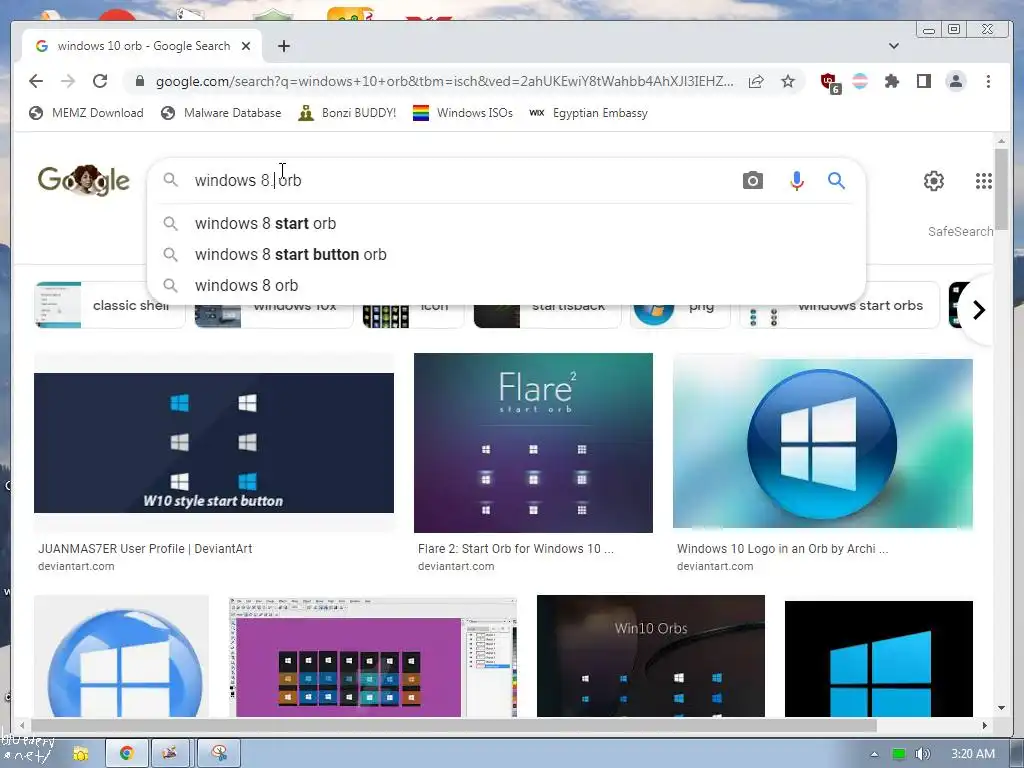Show more filter chips with right arrow
The image size is (1024, 768).
978,310
